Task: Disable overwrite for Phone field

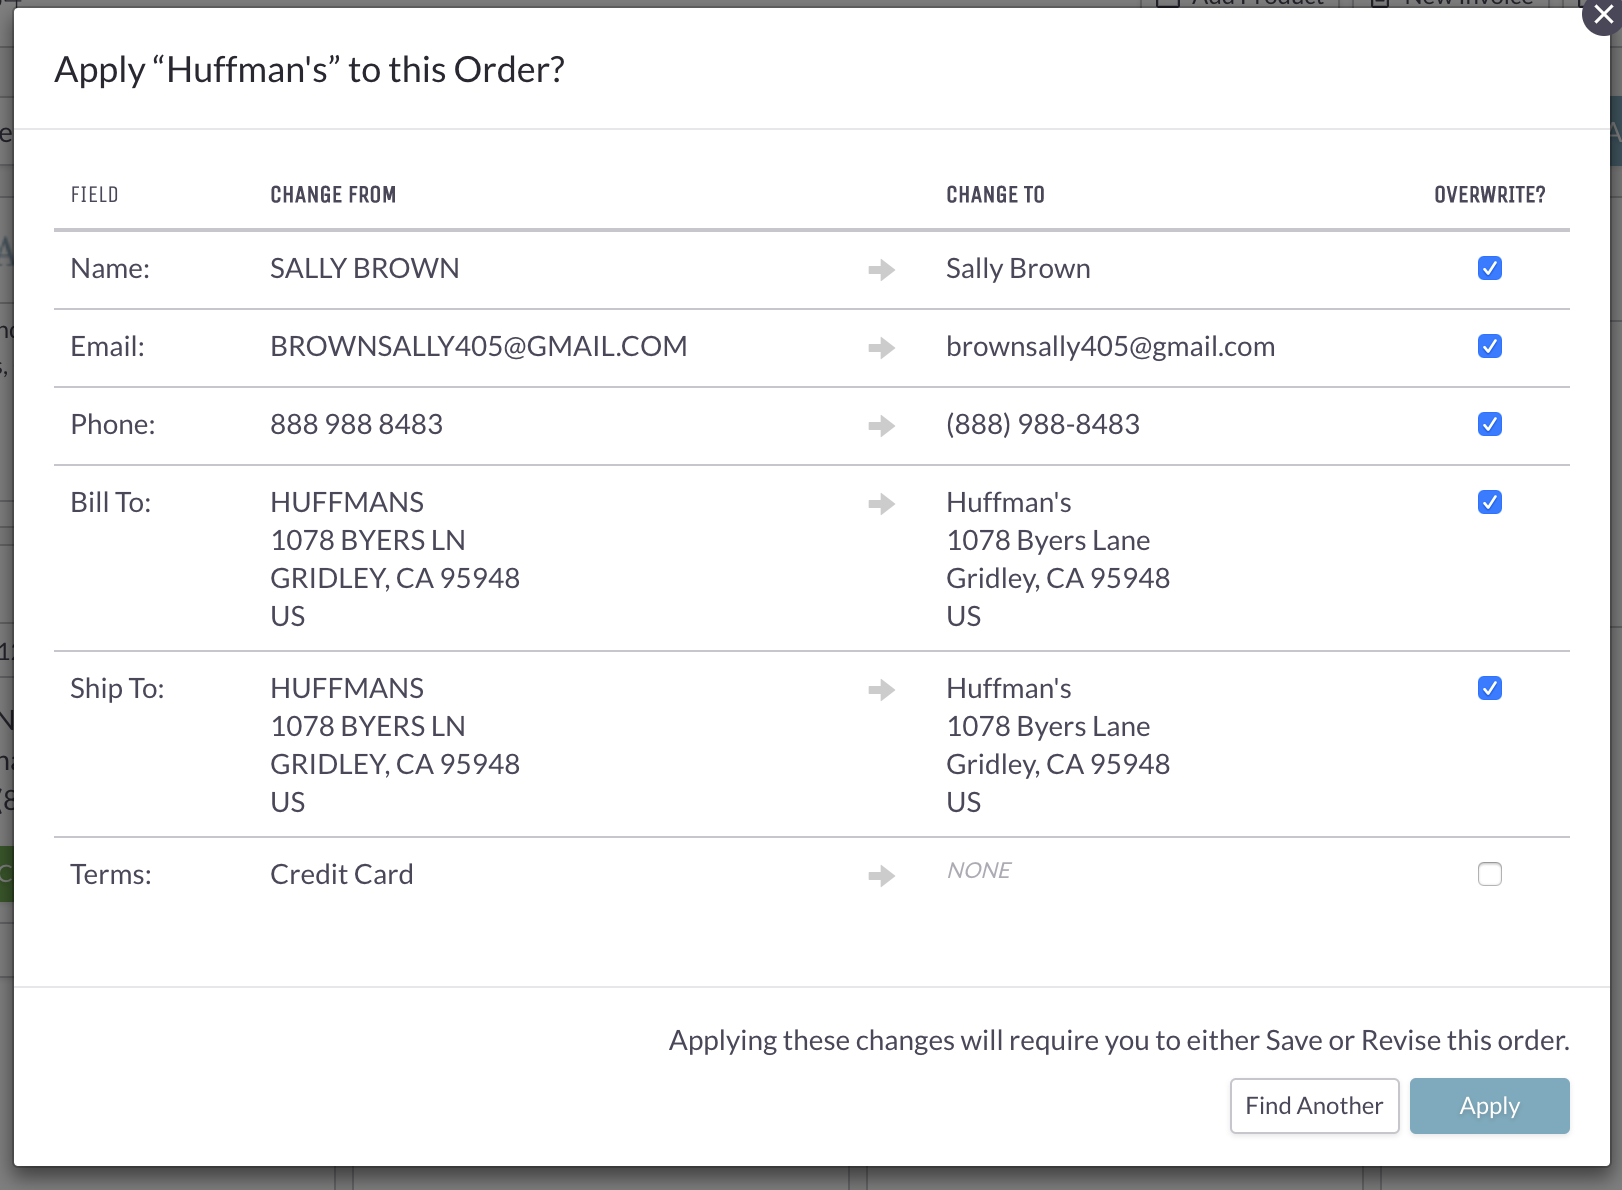Action: coord(1489,424)
